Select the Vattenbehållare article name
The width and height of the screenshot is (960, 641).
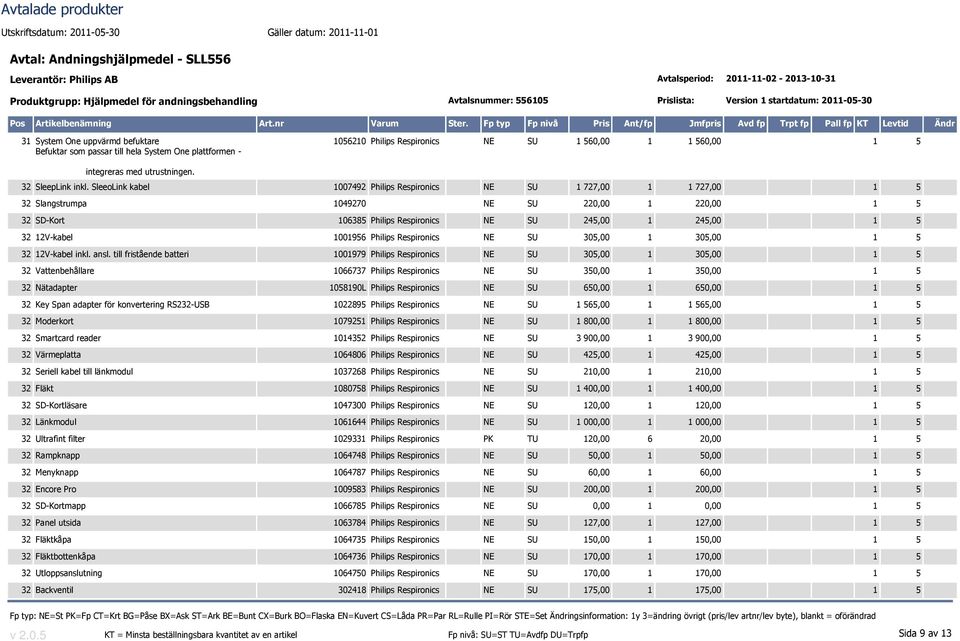coord(65,271)
